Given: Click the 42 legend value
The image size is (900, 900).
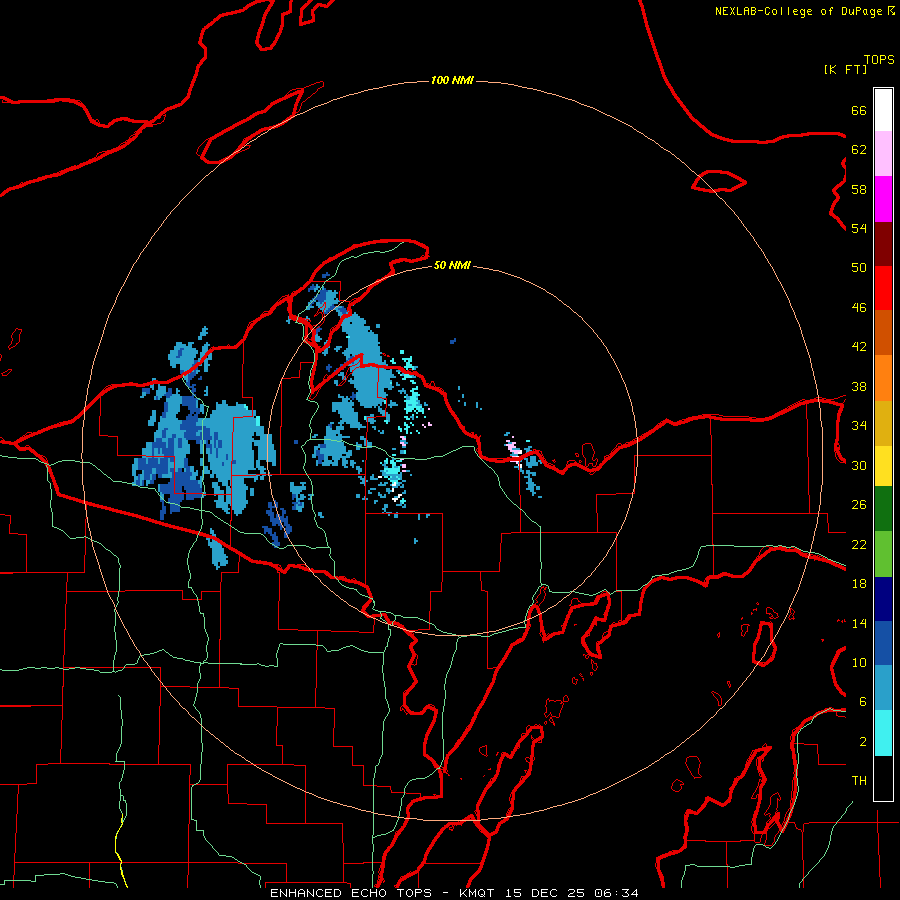Looking at the screenshot, I should pos(859,347).
